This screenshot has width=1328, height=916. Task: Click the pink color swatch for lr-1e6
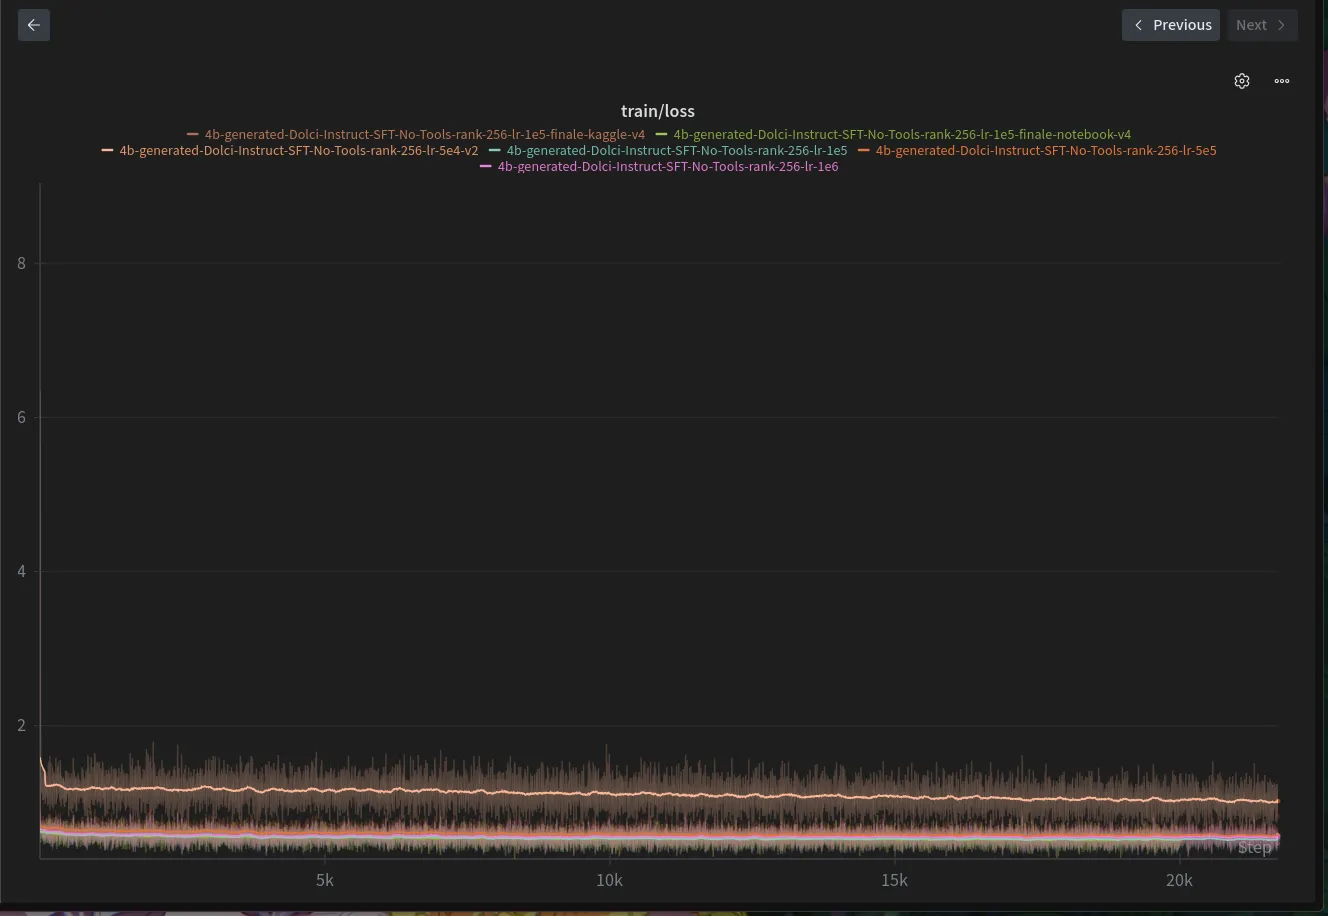[486, 167]
